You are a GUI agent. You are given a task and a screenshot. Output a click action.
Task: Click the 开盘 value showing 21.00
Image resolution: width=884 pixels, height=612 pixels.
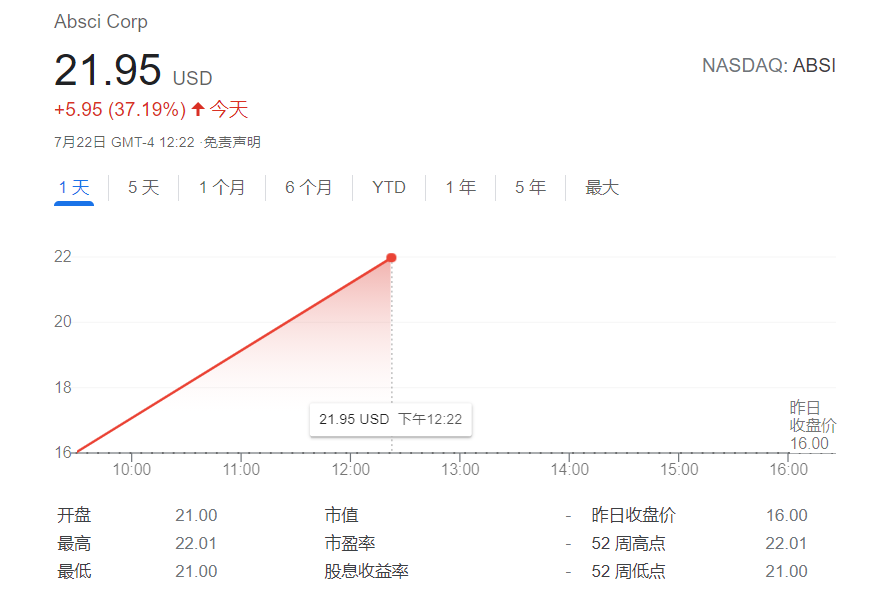(197, 515)
